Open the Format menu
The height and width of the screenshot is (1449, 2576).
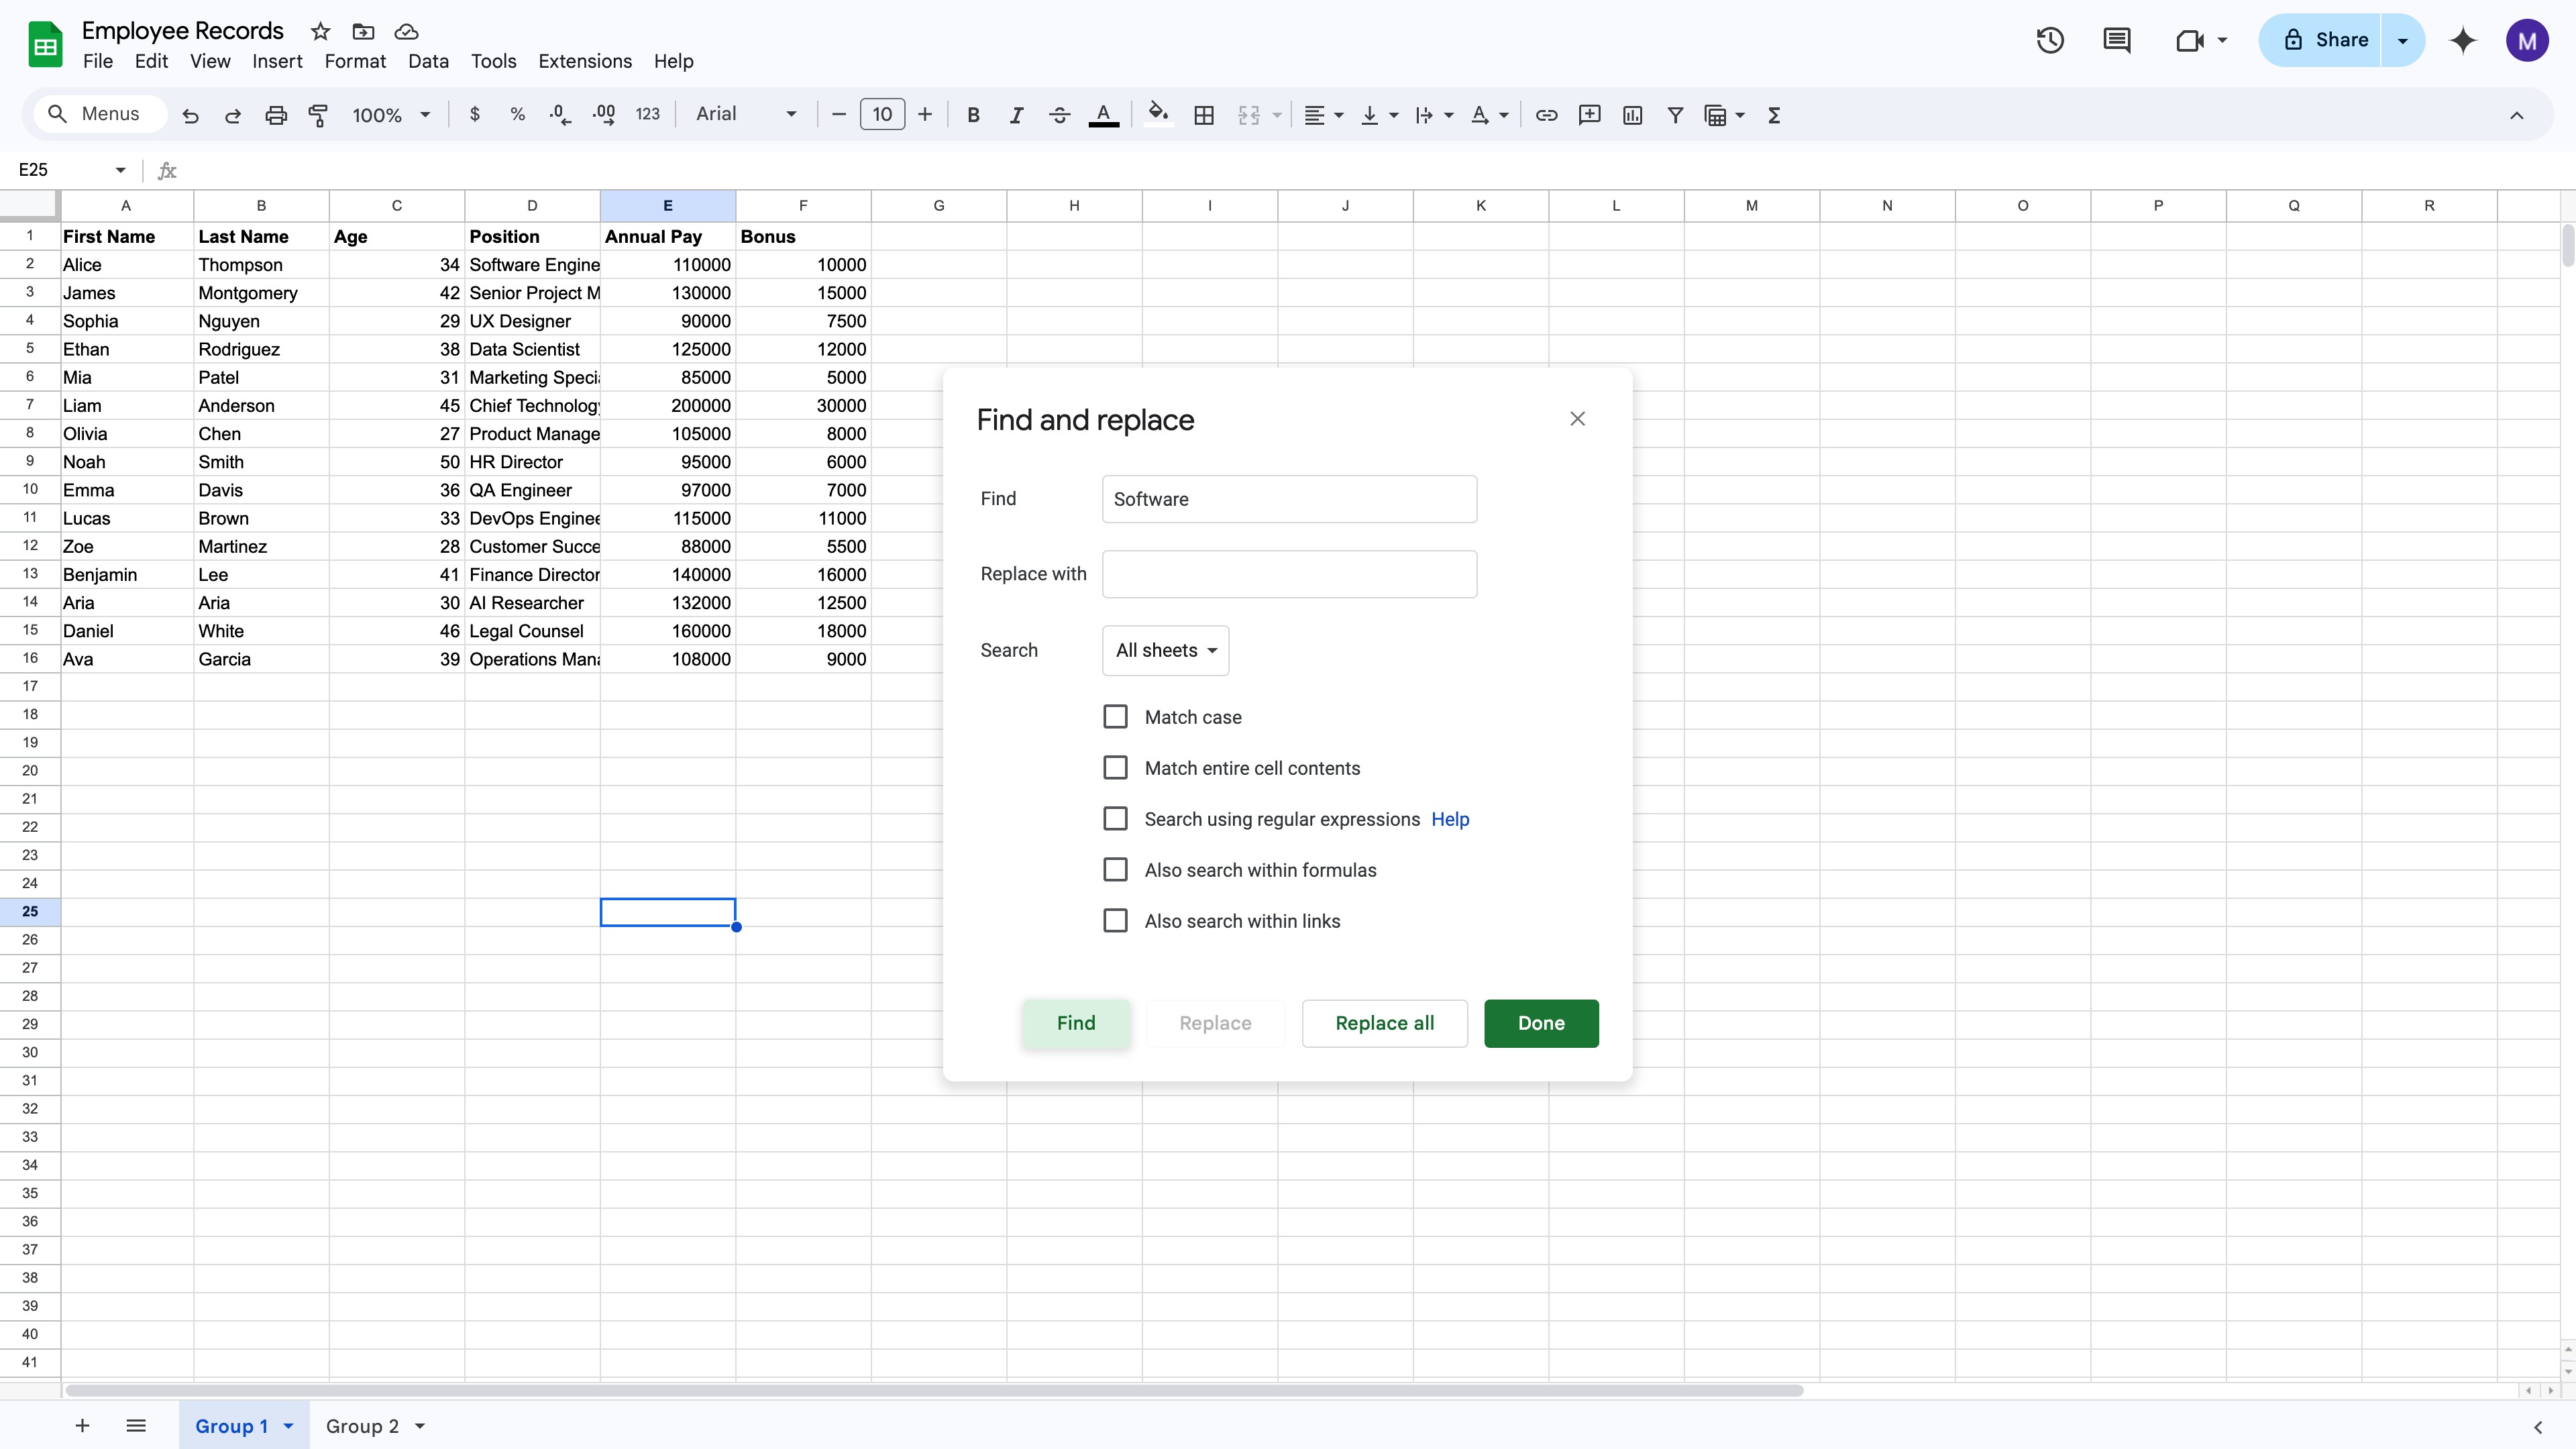[355, 61]
